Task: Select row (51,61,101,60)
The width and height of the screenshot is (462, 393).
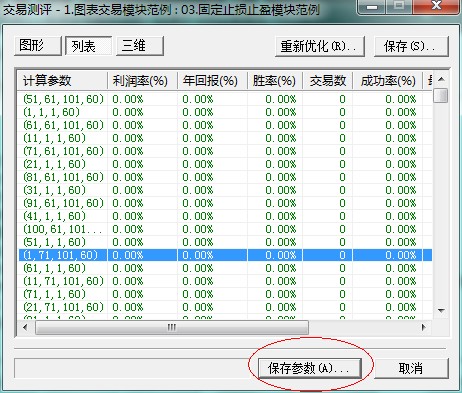Action: (225, 99)
